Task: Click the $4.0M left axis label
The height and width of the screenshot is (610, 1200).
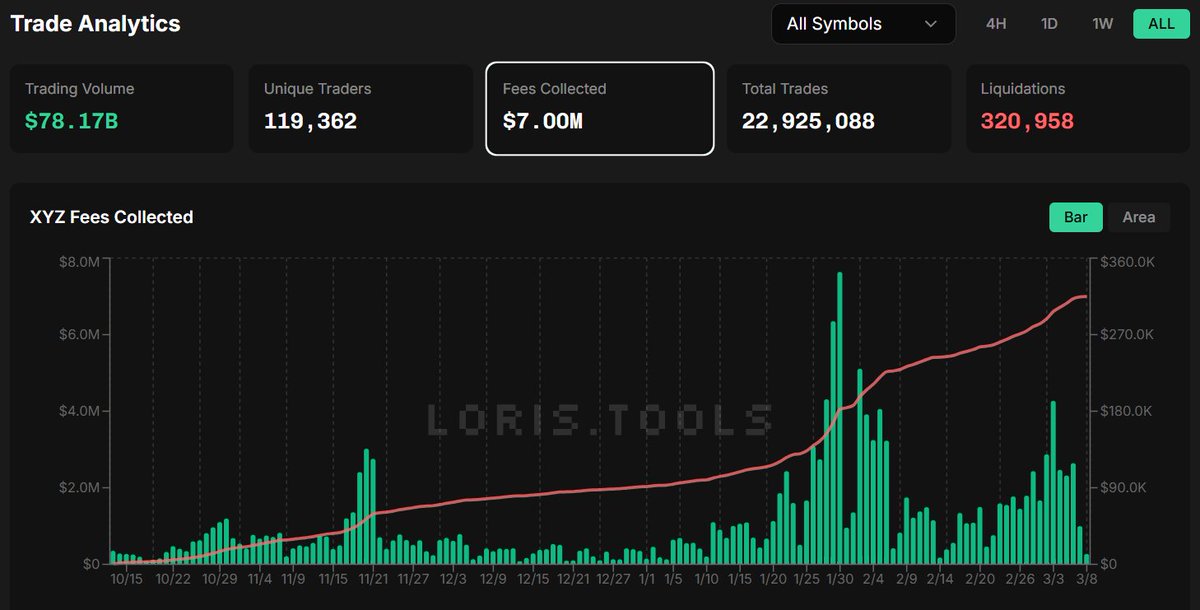Action: click(79, 411)
